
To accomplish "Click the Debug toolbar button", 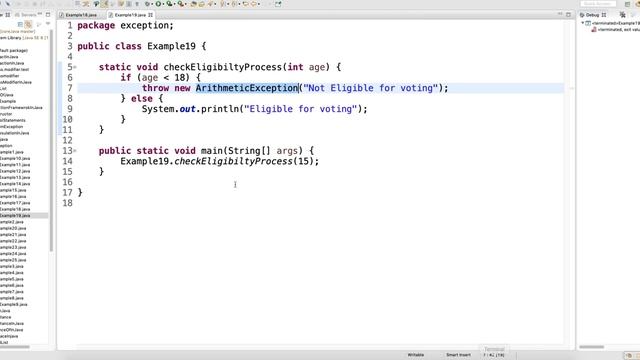I will coord(147,4).
